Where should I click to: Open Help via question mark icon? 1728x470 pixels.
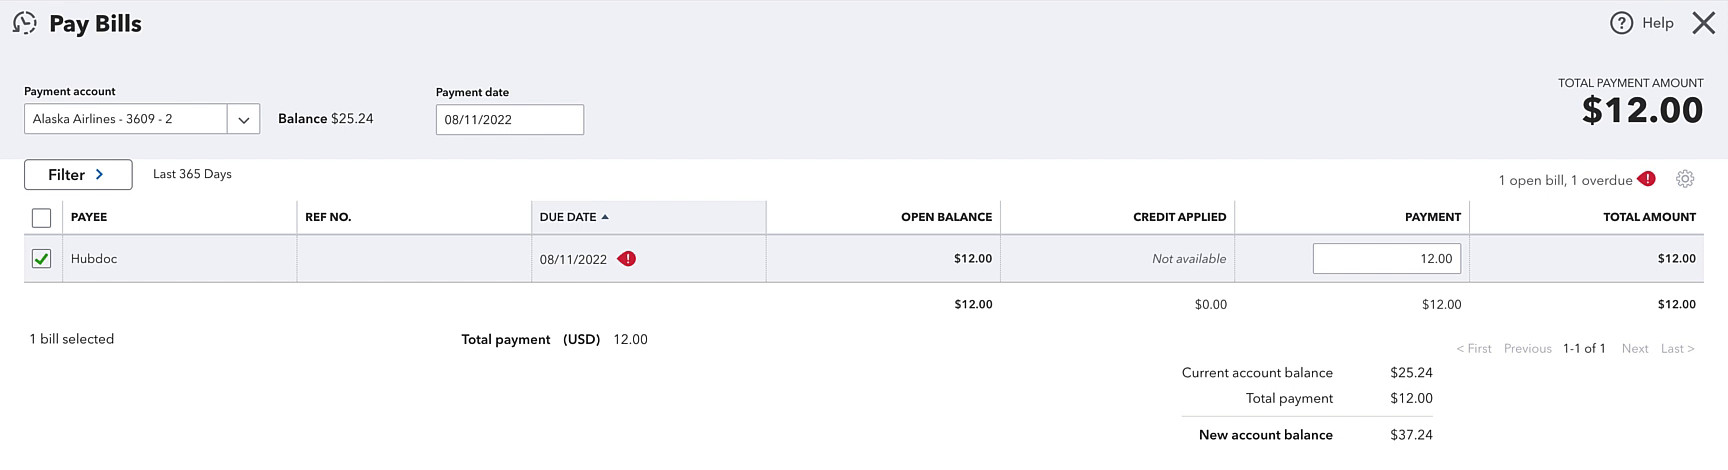pos(1621,23)
